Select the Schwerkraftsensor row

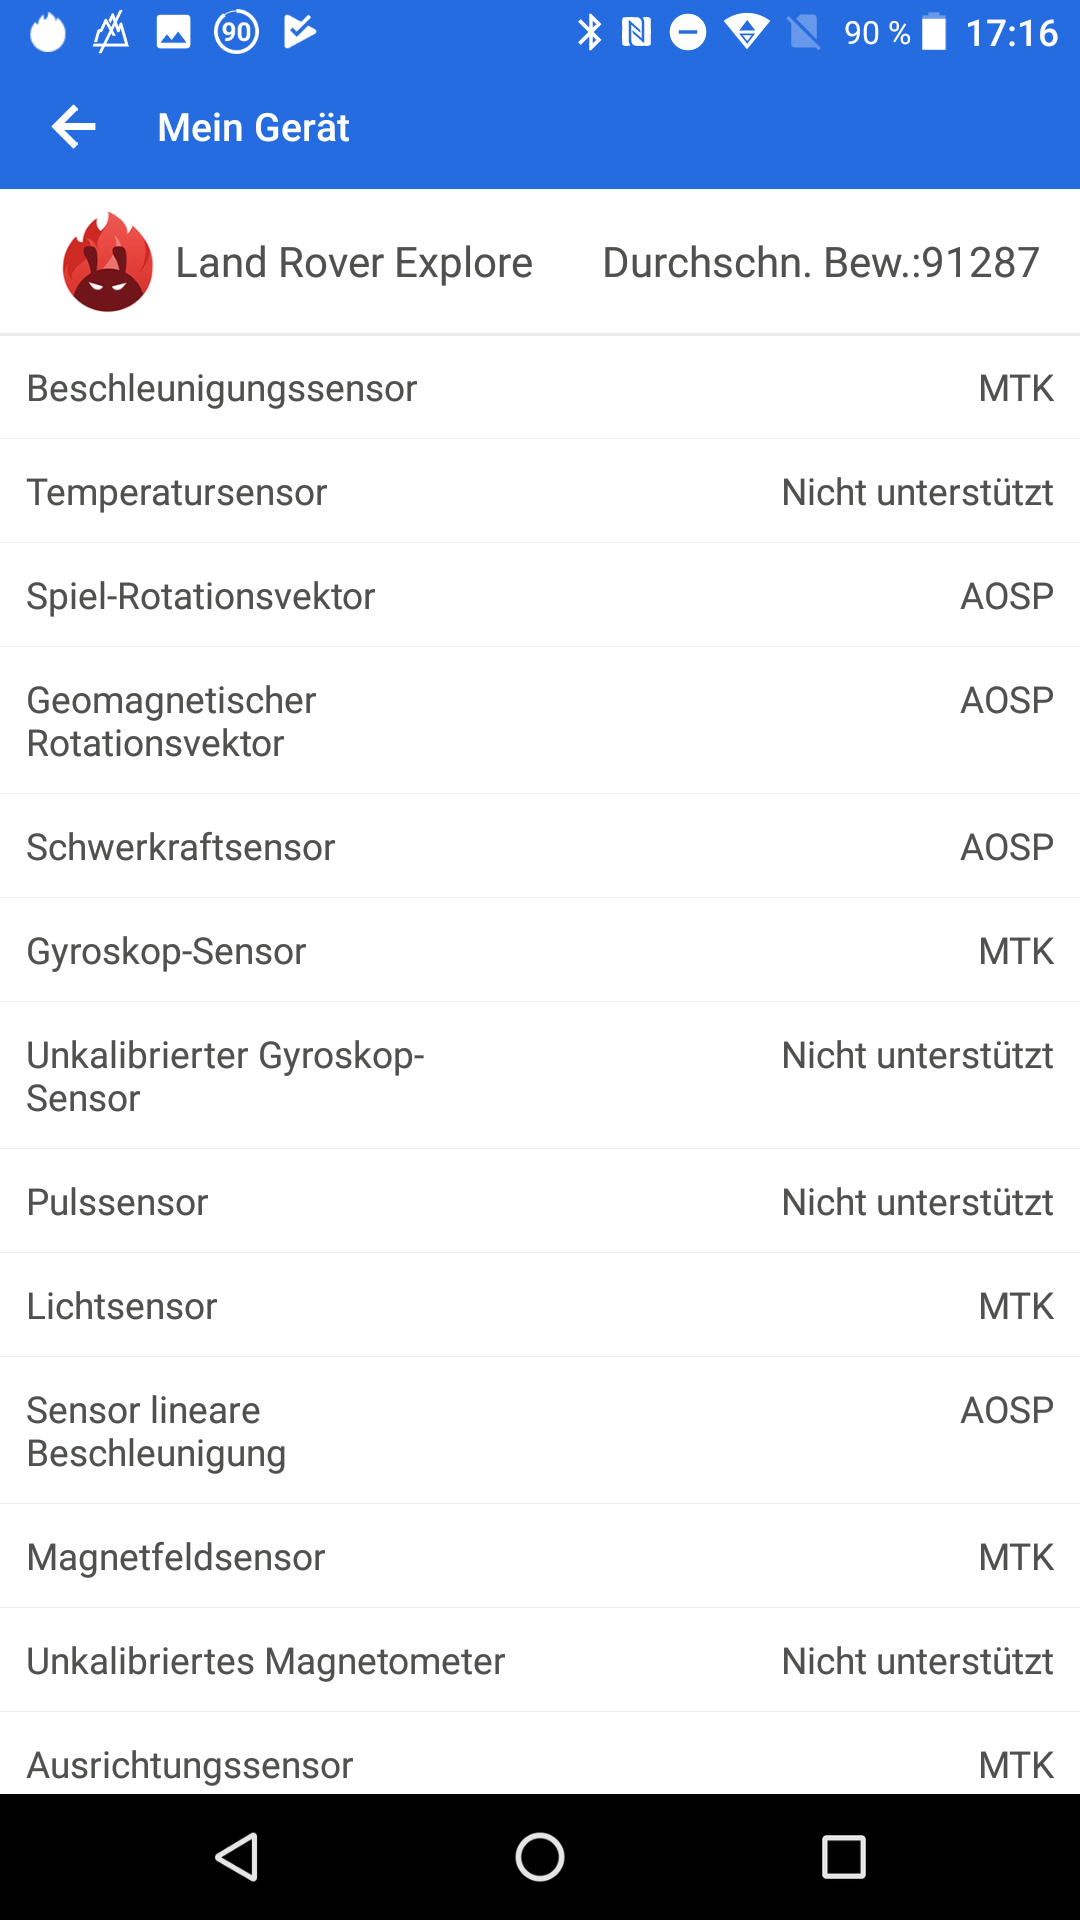[x=540, y=847]
